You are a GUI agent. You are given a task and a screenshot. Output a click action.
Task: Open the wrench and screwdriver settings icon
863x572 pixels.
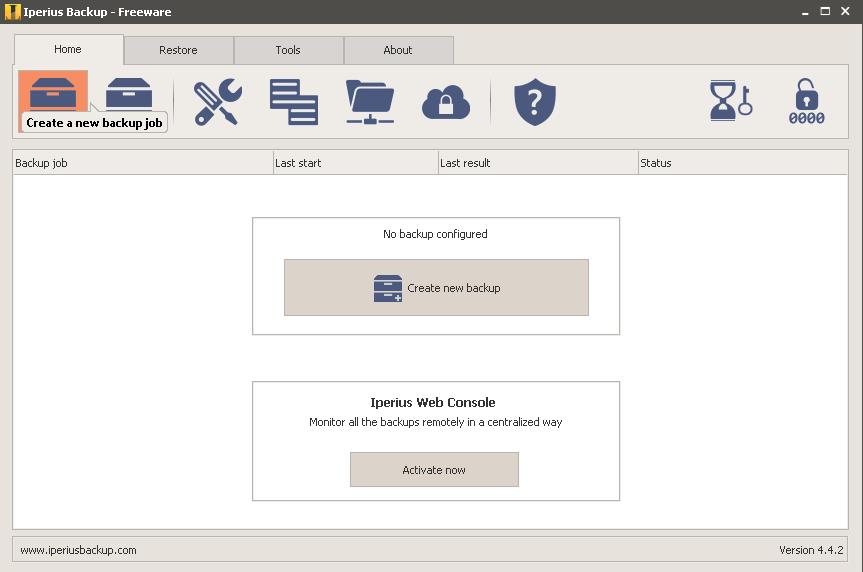217,102
